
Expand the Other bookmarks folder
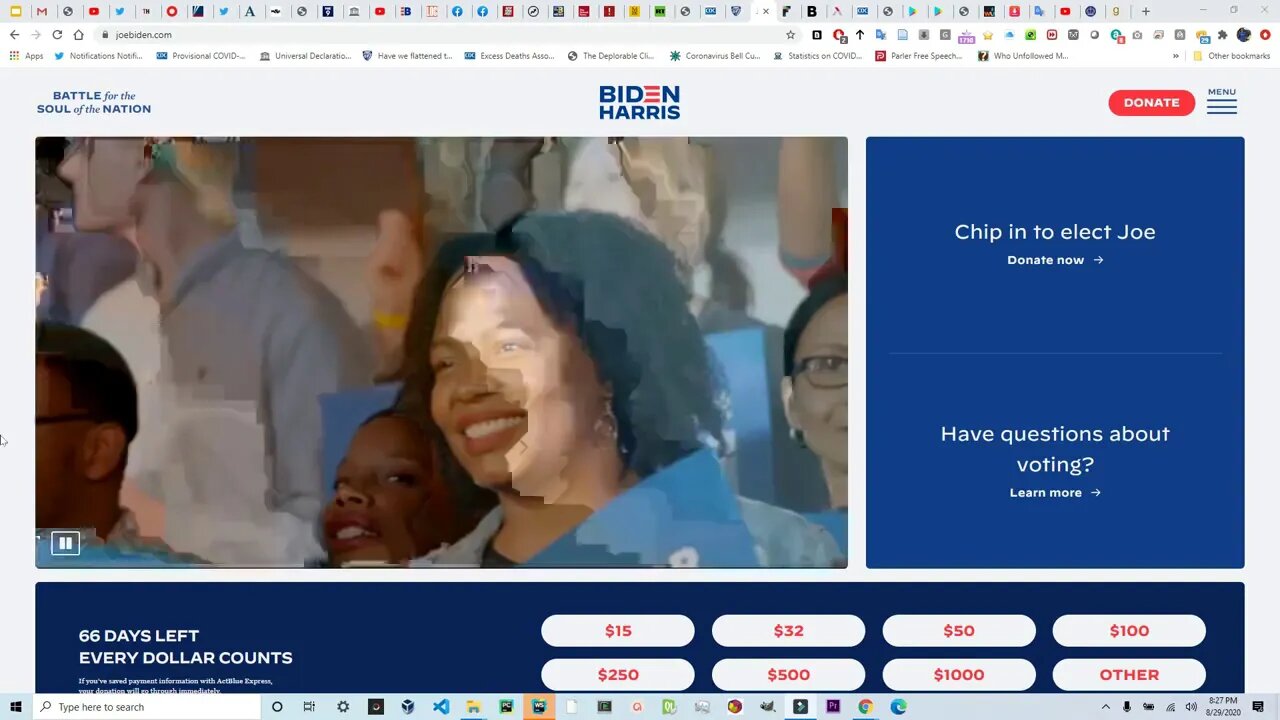(1231, 56)
